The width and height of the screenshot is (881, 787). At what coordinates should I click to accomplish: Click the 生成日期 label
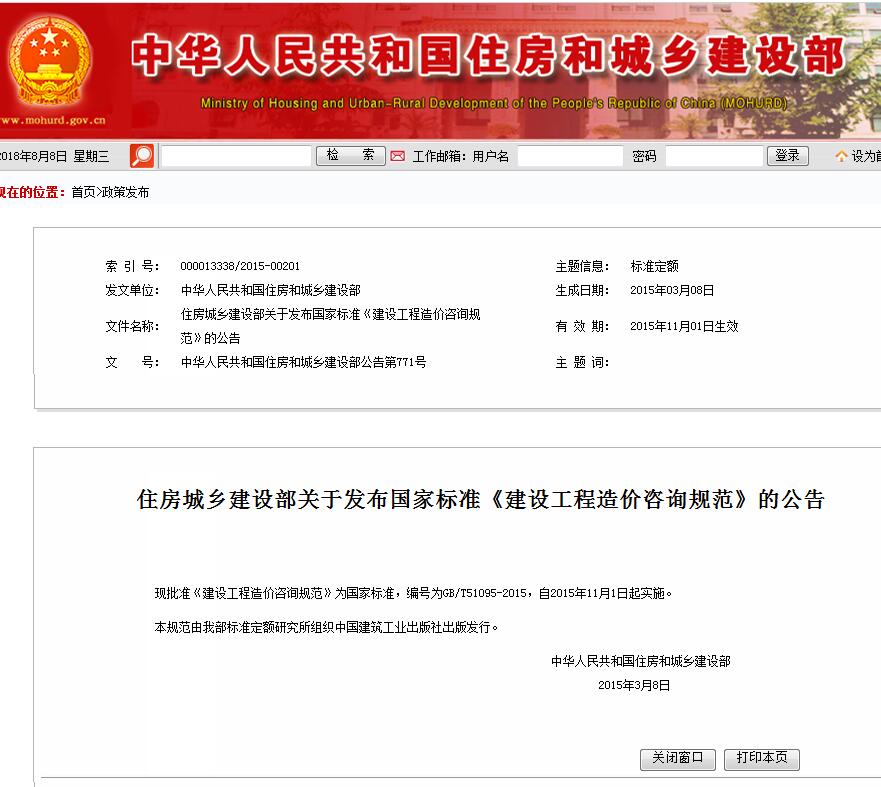(x=582, y=290)
